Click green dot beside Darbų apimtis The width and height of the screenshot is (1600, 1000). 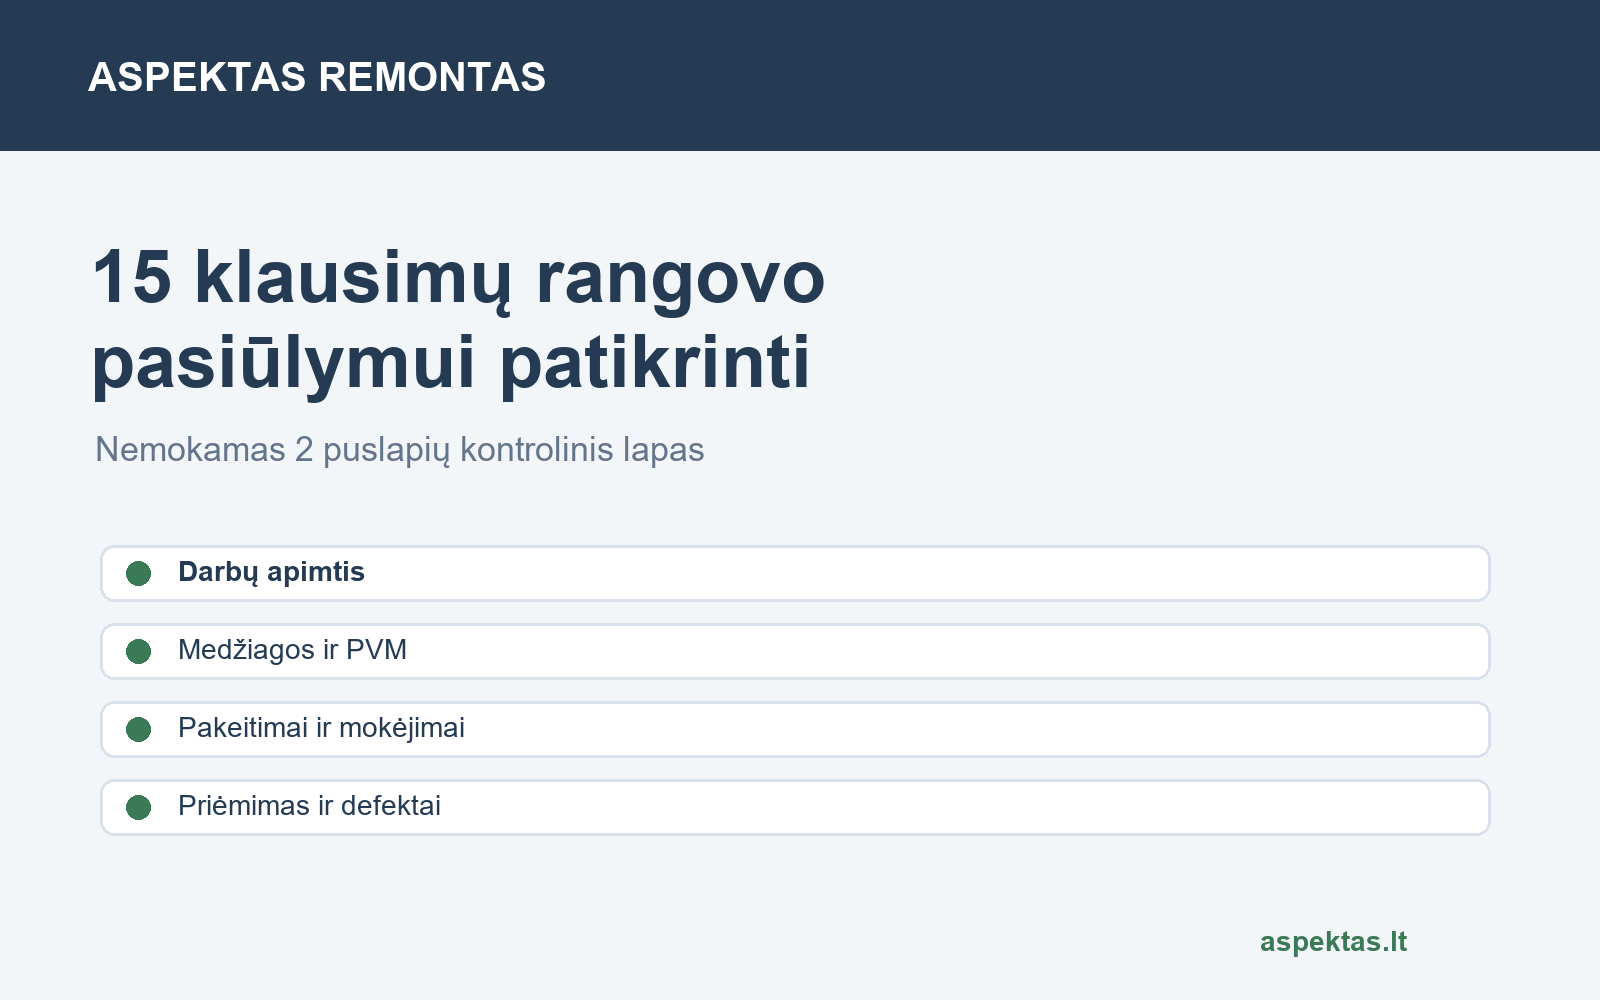139,573
